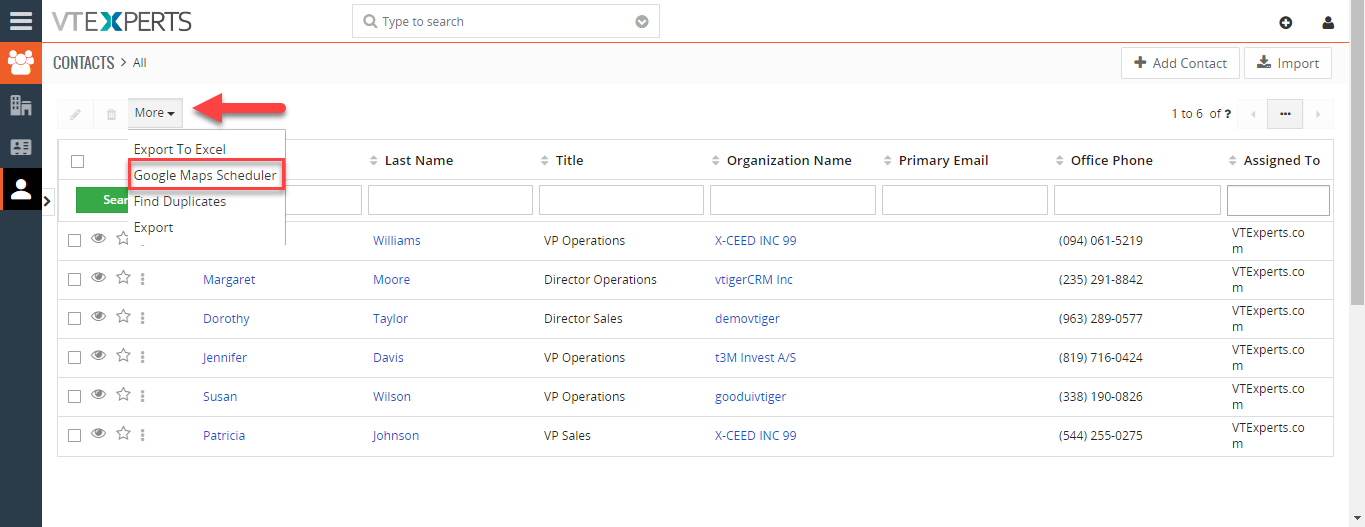Viewport: 1365px width, 527px height.
Task: Open the Organizations building sidebar icon
Action: point(20,105)
